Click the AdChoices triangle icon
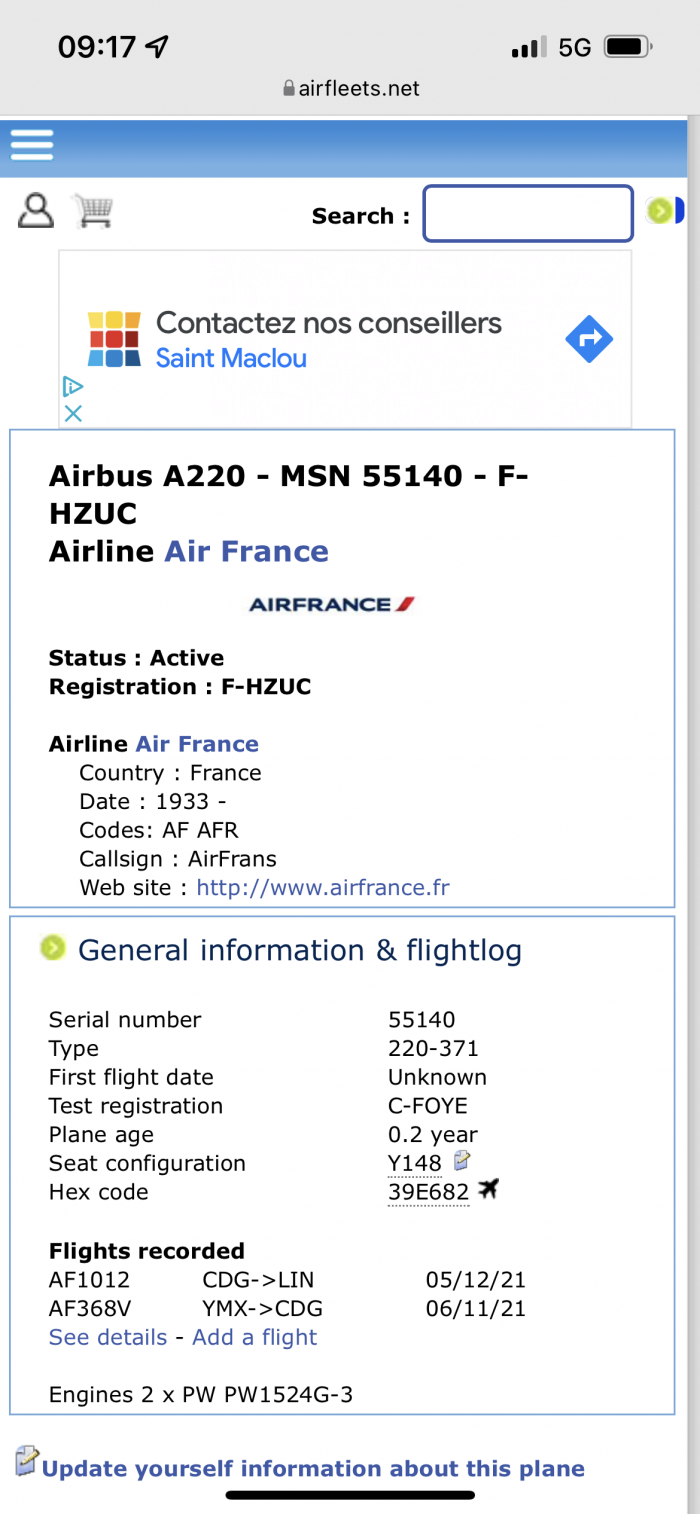The width and height of the screenshot is (700, 1514). (72, 386)
